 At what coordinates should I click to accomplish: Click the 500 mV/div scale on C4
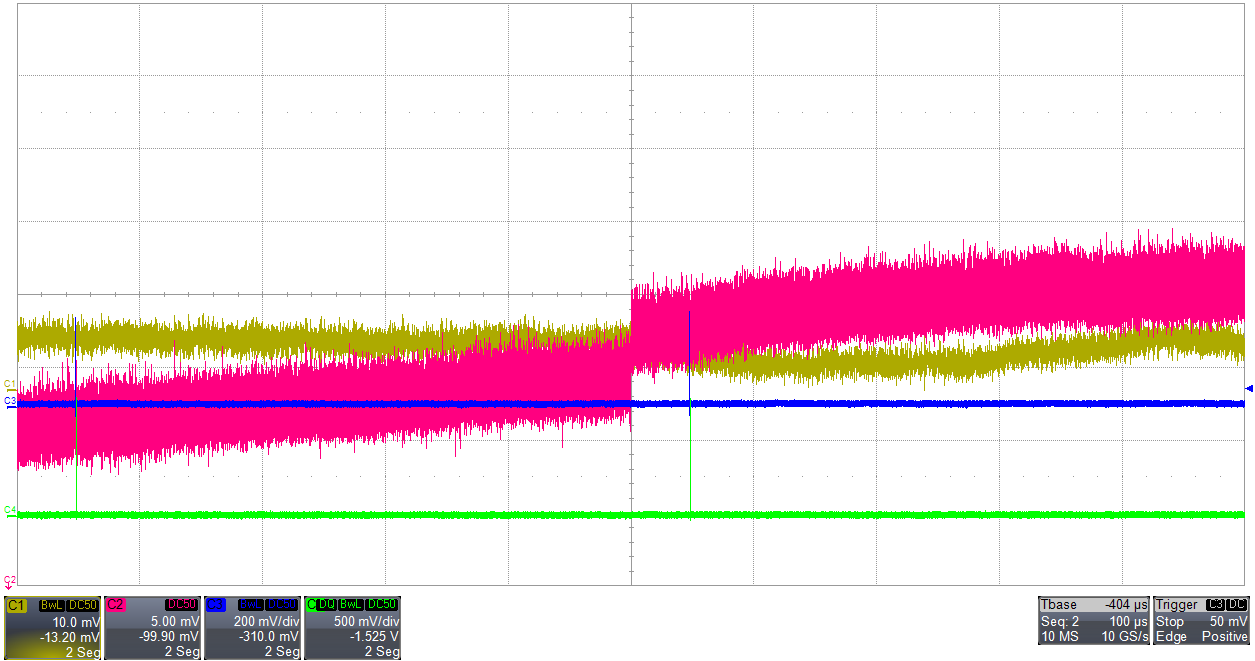[367, 622]
